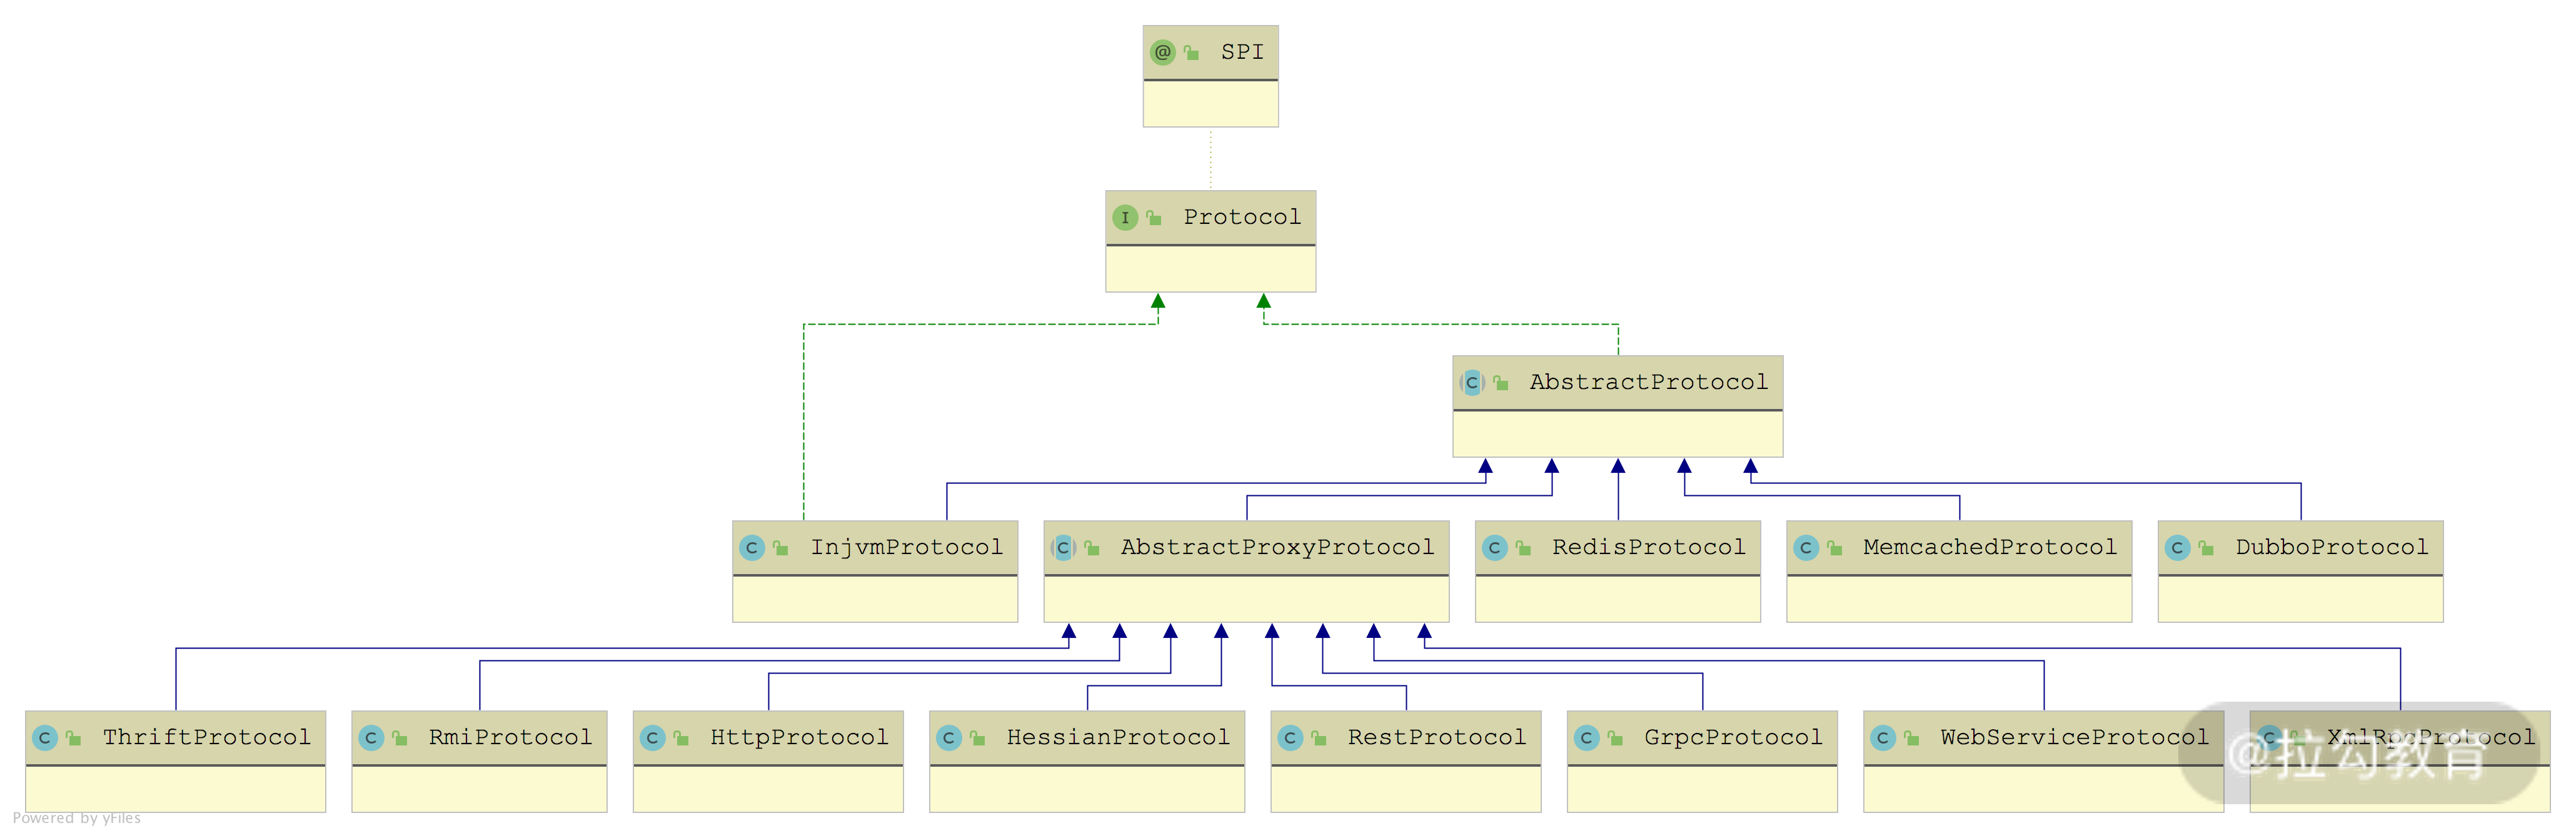This screenshot has width=2576, height=838.
Task: Click the empty body of SPI node
Action: (1210, 104)
